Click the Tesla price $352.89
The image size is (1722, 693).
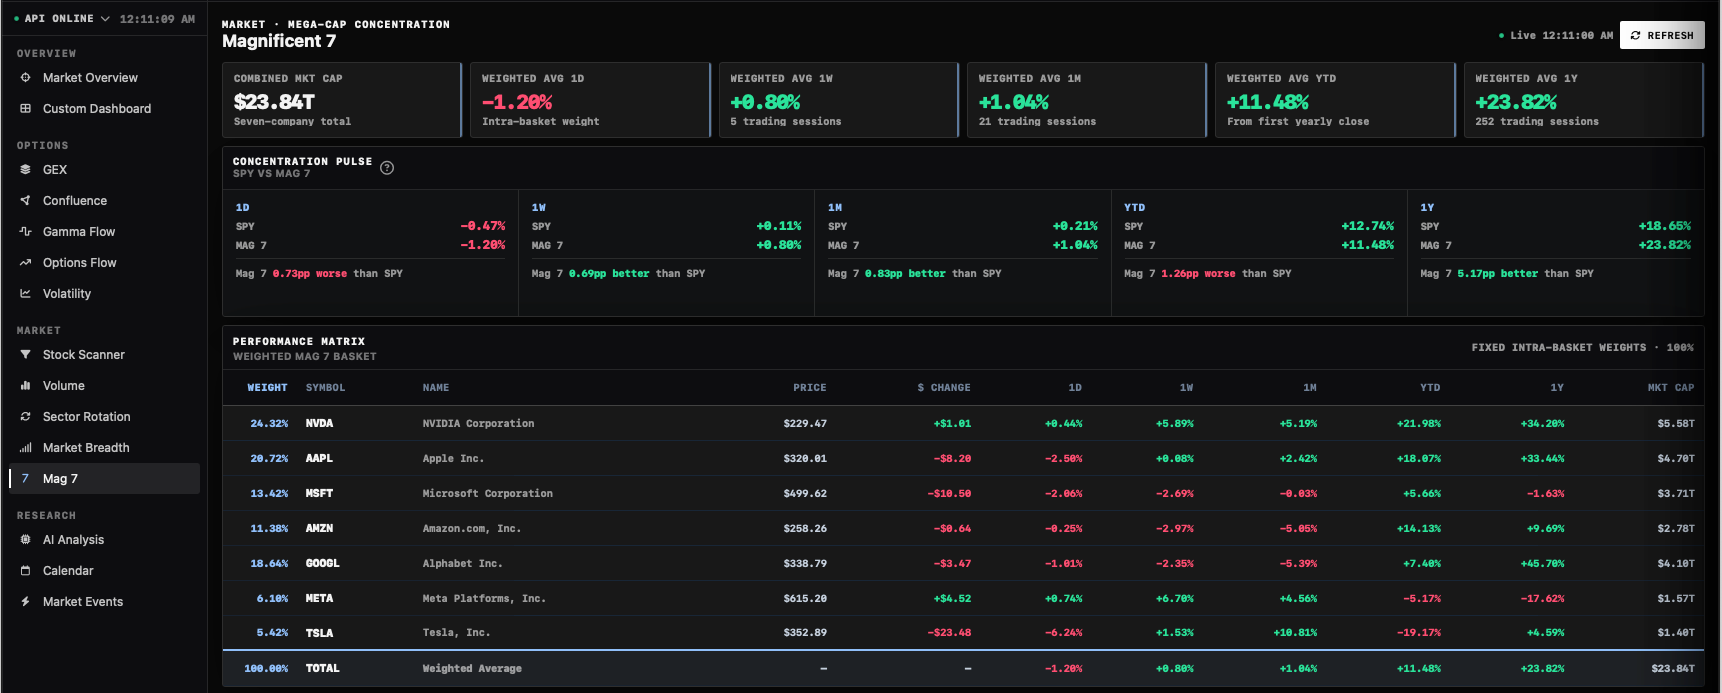[805, 633]
